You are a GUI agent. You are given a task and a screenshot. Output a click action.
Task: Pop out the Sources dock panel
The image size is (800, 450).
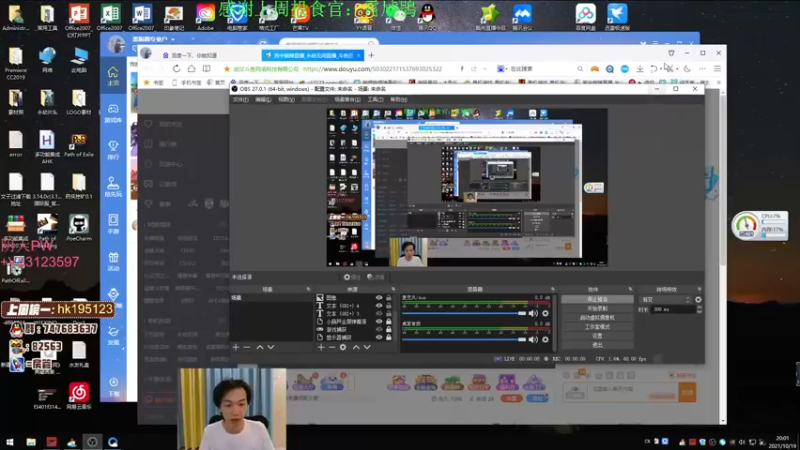(x=393, y=289)
